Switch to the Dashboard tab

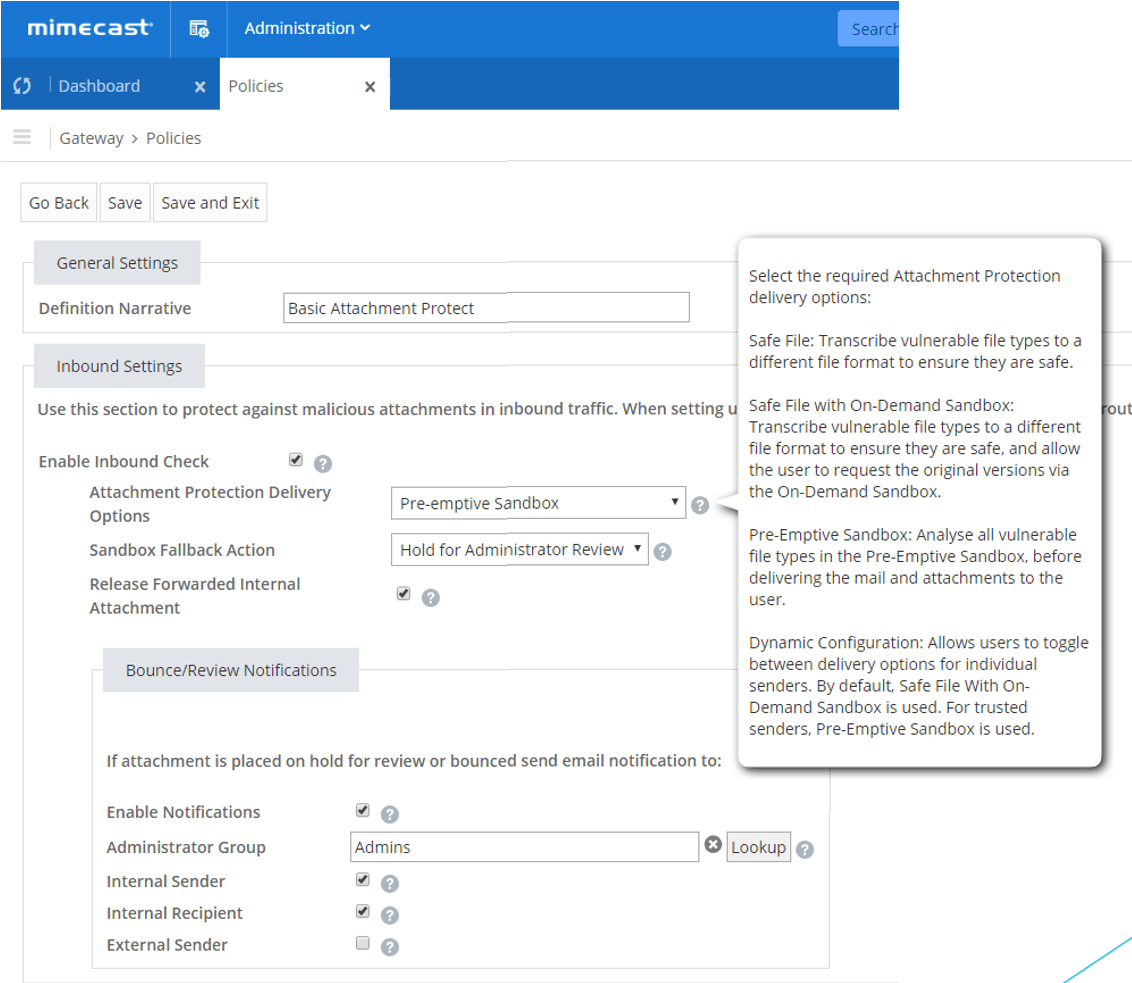[x=99, y=85]
